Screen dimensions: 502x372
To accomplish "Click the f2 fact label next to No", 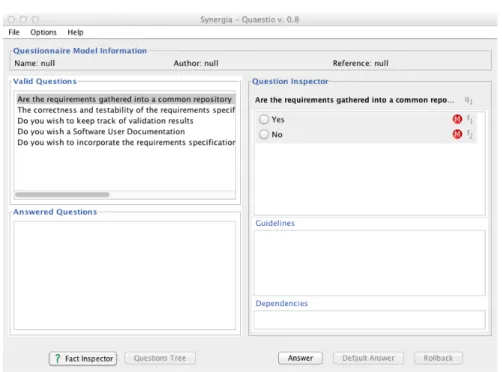I will (x=469, y=134).
